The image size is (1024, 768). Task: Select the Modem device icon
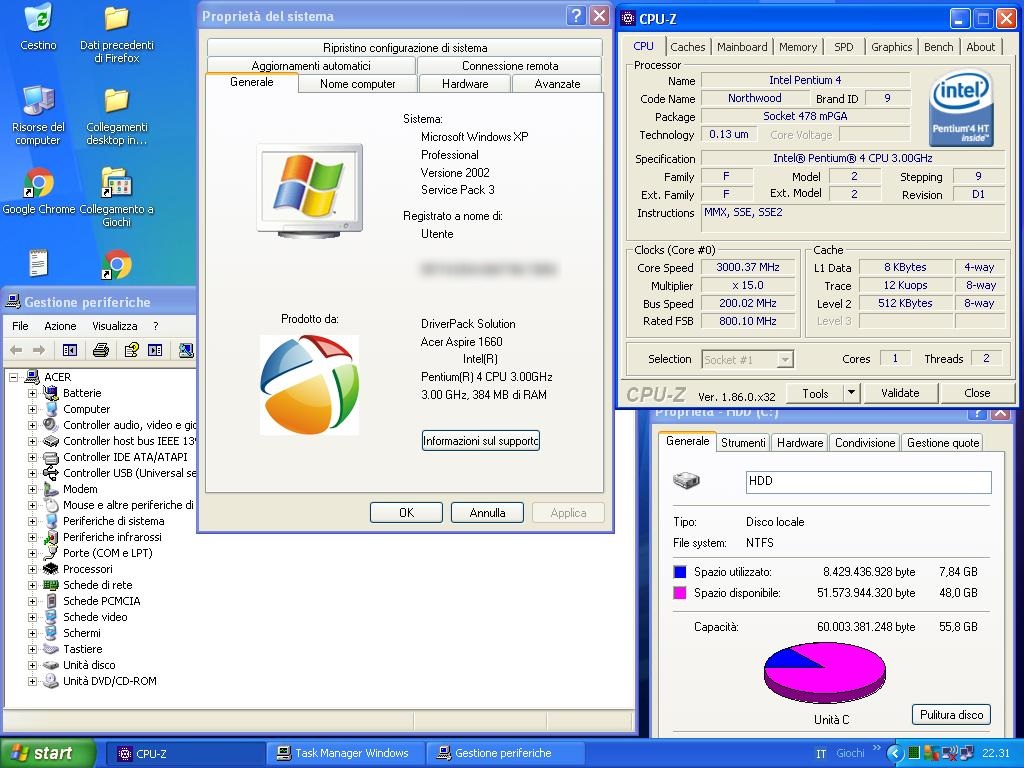point(50,488)
